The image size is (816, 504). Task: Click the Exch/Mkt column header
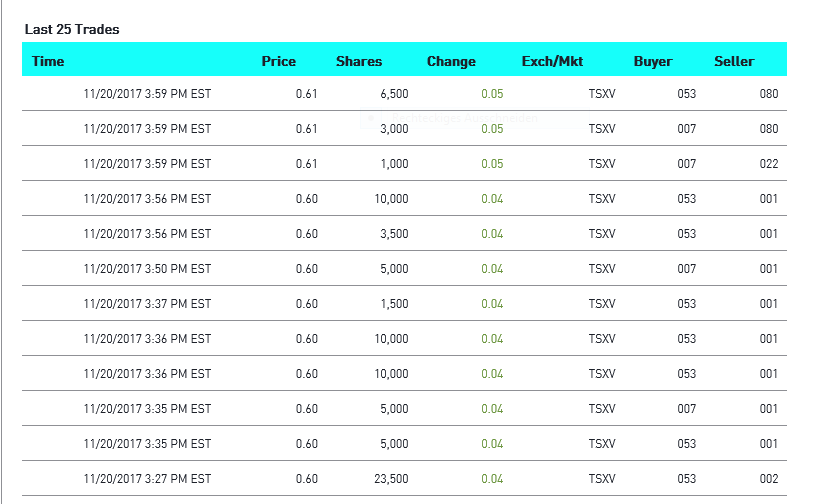coord(552,61)
